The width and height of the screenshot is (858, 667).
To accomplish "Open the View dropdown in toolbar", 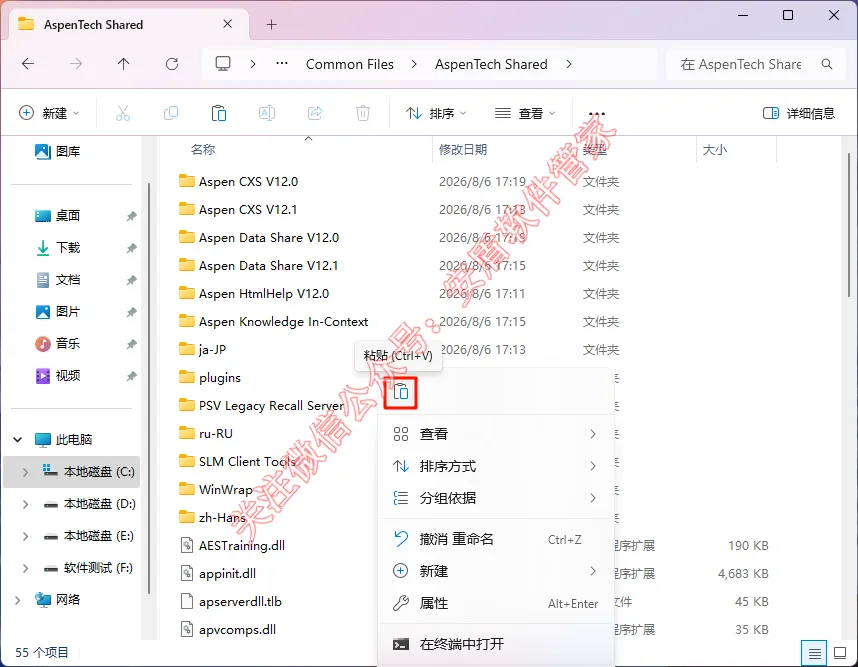I will point(525,113).
